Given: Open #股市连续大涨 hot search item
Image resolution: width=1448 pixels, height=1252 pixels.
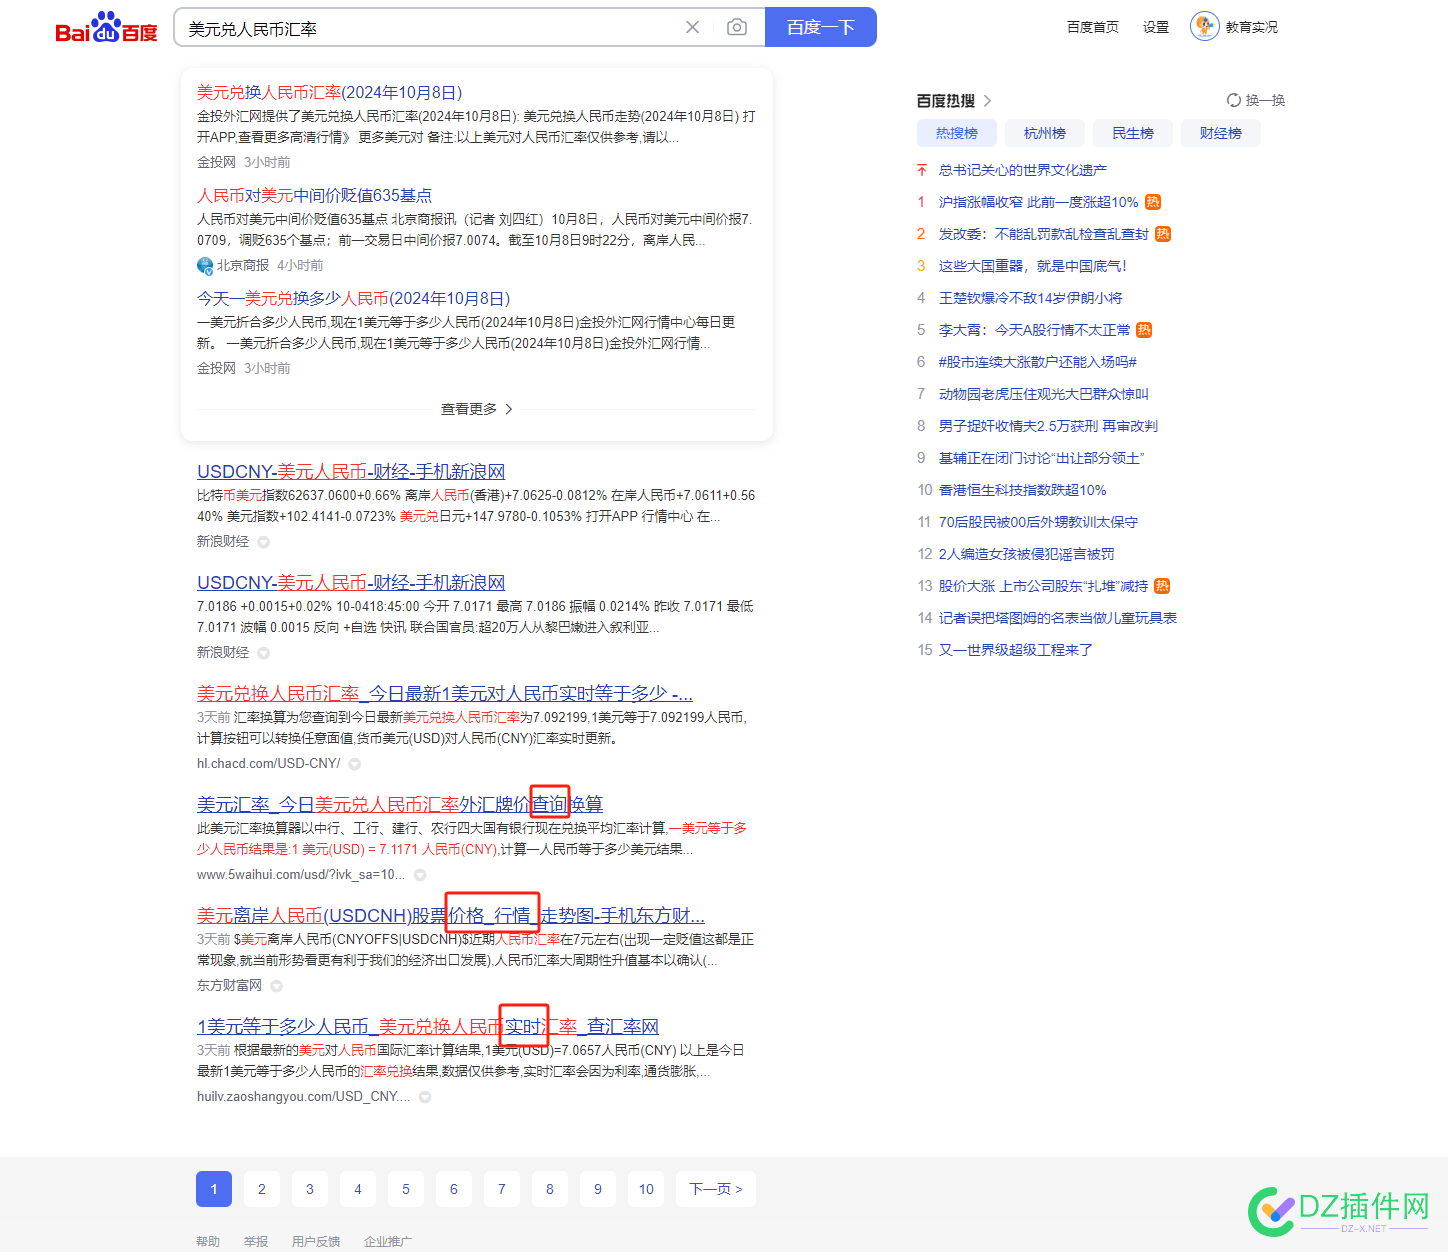Looking at the screenshot, I should pyautogui.click(x=1038, y=362).
